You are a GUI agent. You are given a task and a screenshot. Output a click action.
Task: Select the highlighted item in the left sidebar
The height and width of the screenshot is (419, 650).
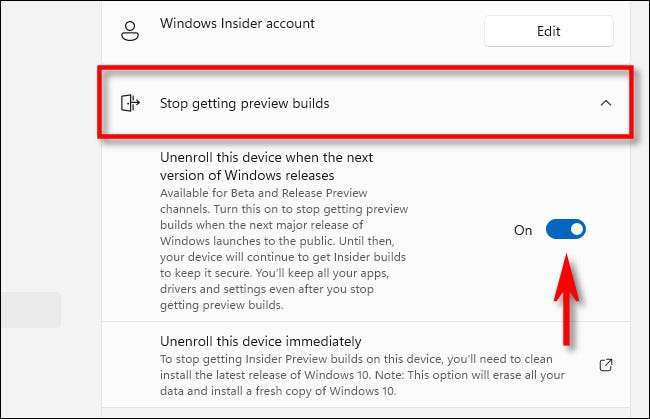point(30,310)
